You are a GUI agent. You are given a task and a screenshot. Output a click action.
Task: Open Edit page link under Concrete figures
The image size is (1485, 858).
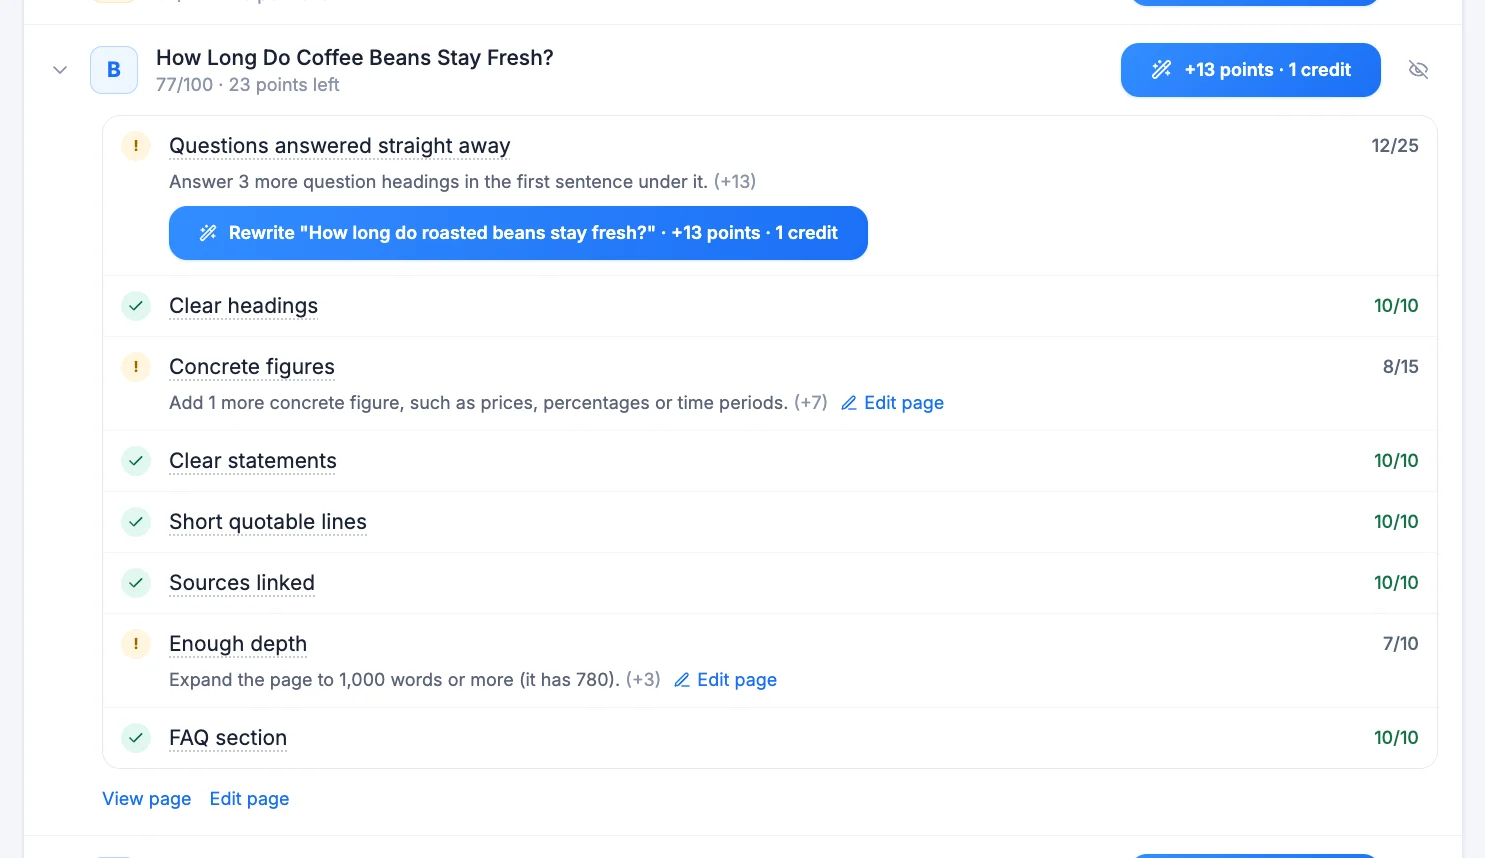[892, 403]
